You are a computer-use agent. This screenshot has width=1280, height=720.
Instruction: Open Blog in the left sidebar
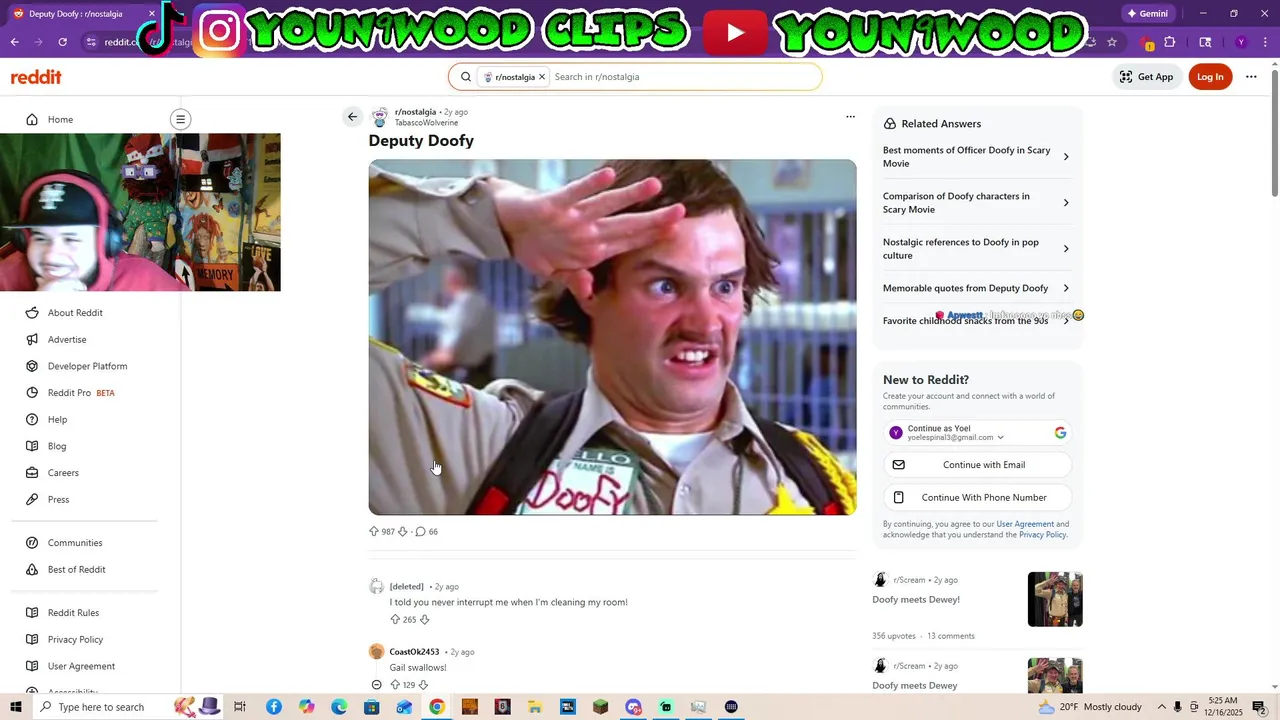coord(57,446)
